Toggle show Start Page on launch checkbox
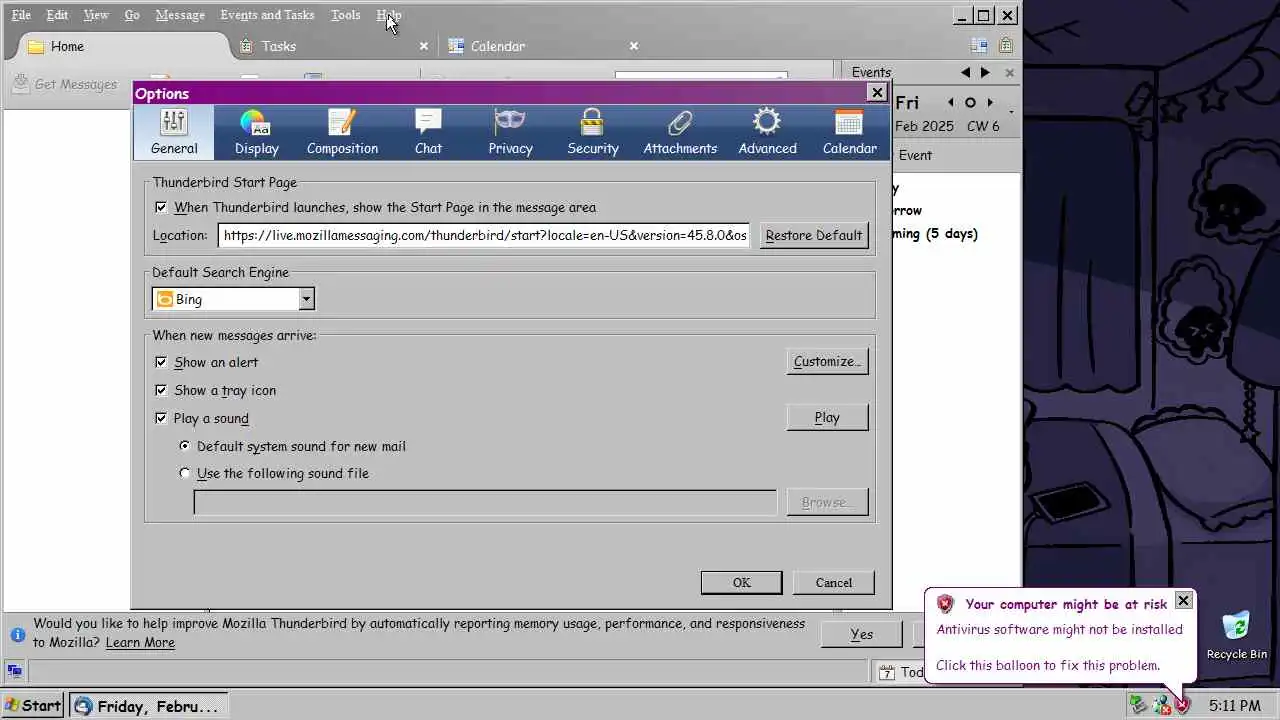This screenshot has width=1280, height=720. click(x=161, y=207)
